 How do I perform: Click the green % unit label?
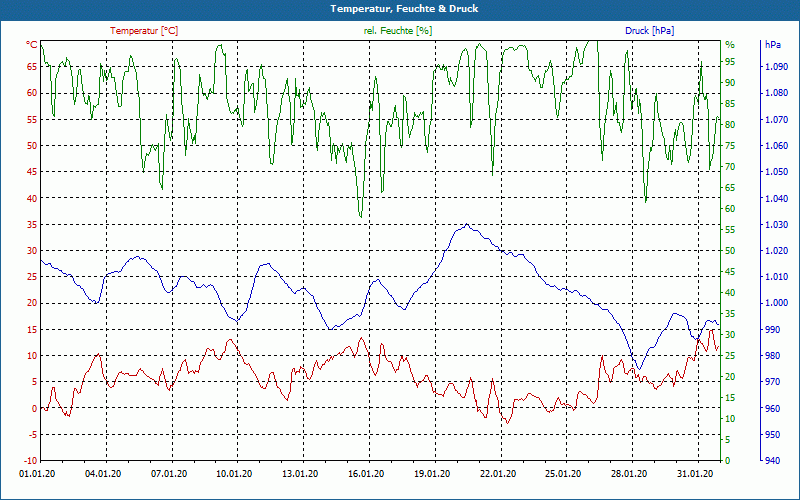[x=730, y=45]
